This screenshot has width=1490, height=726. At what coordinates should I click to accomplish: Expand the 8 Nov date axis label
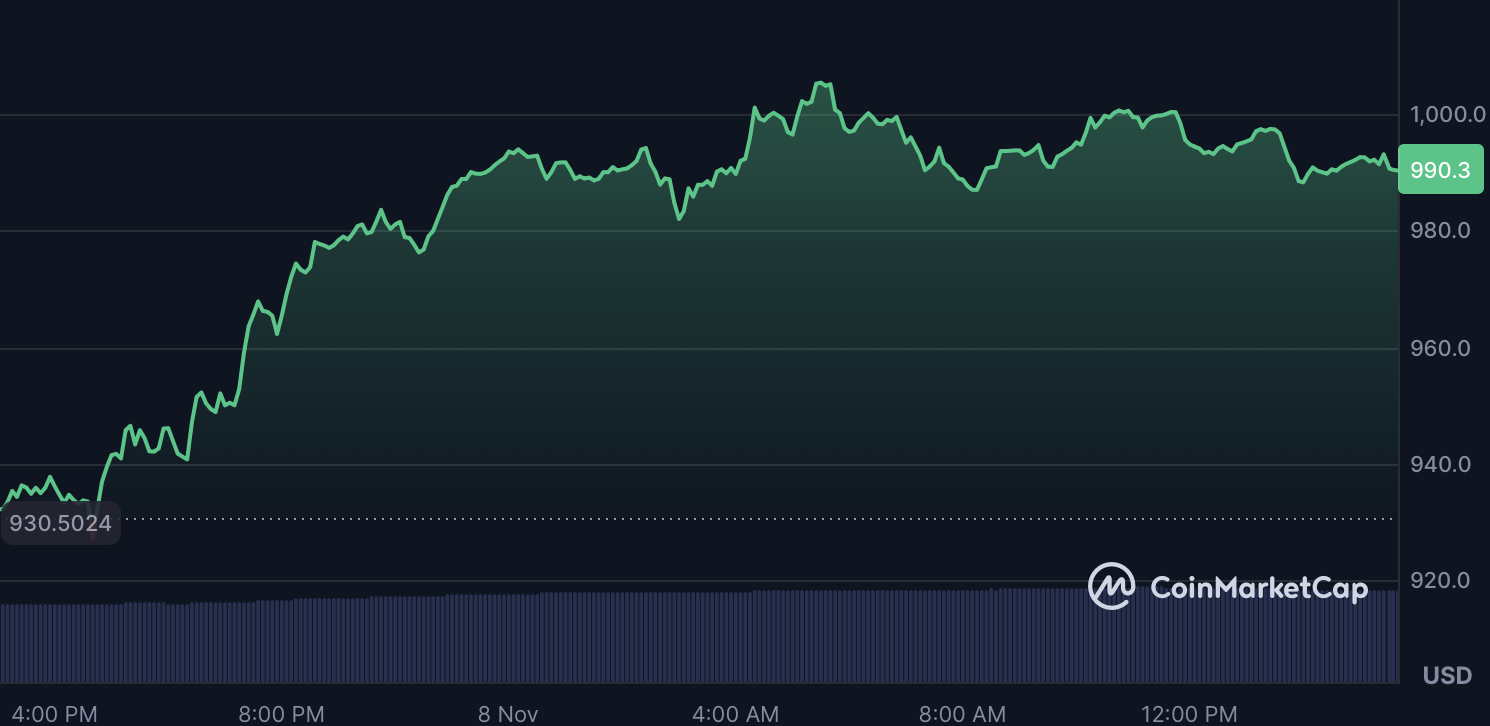coord(507,714)
